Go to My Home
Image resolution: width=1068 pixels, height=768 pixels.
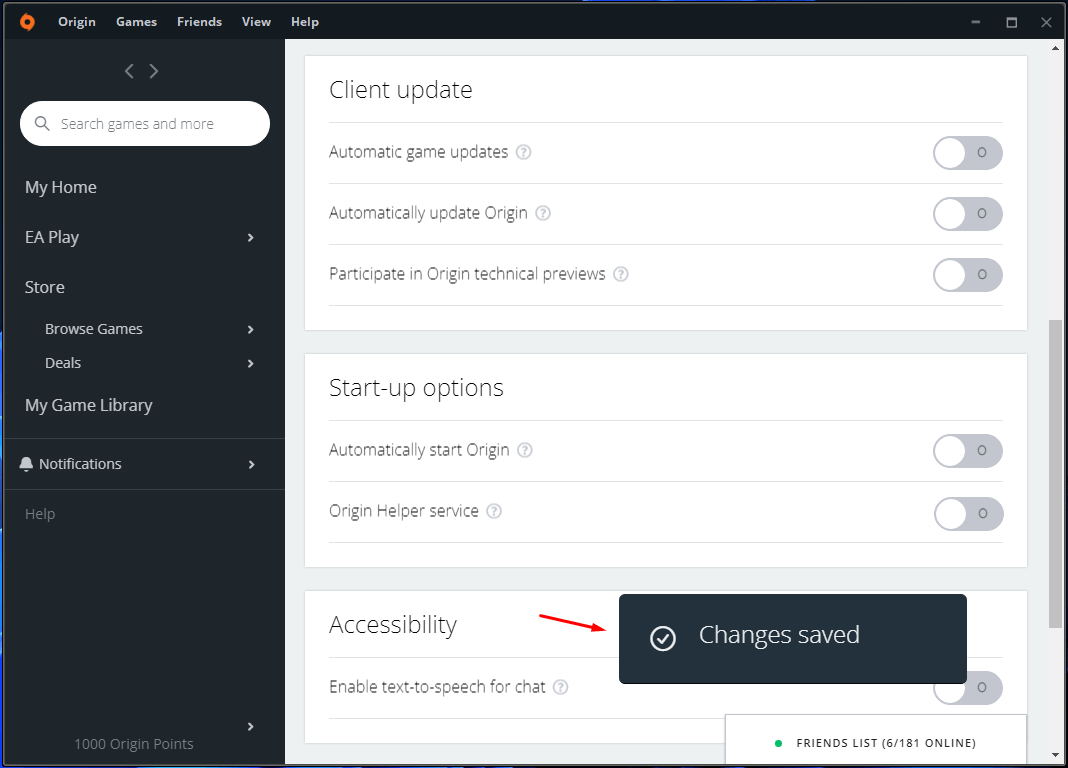(61, 187)
